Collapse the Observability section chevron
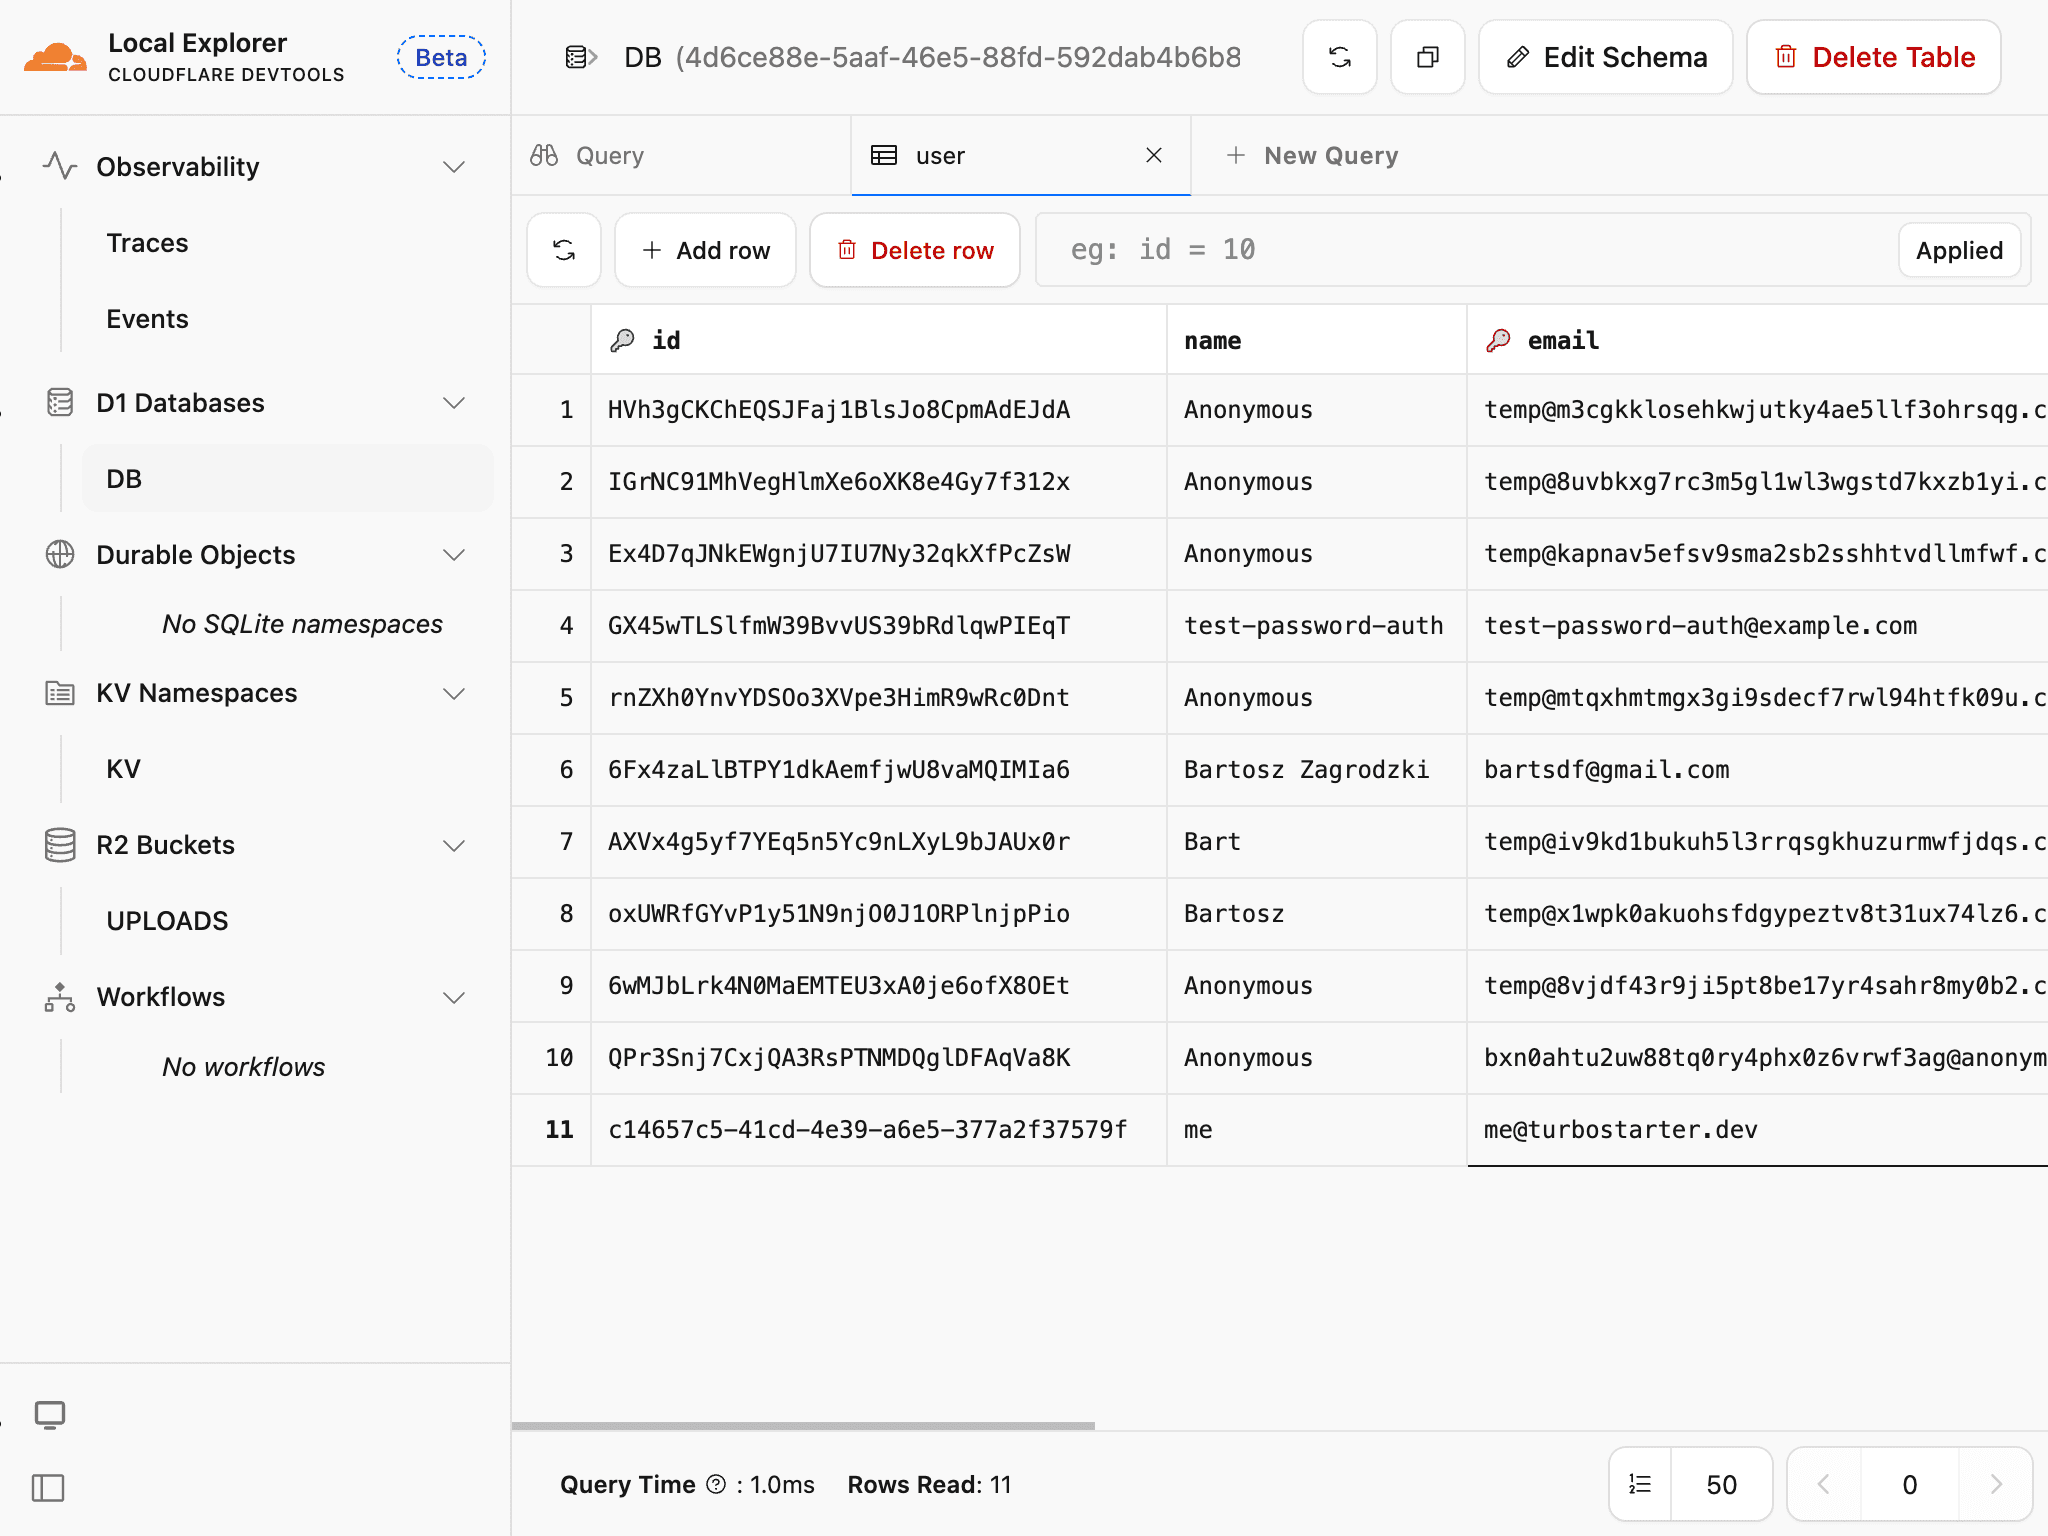Viewport: 2048px width, 1536px height. point(454,166)
